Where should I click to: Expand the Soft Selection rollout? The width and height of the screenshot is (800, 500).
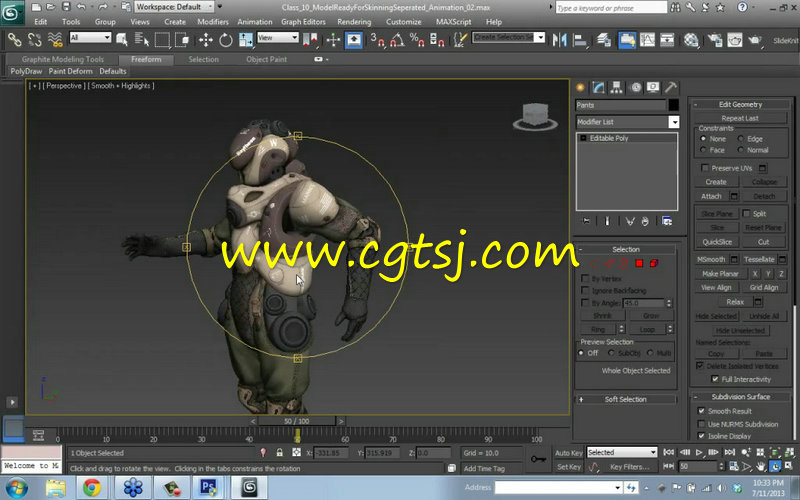[x=626, y=399]
